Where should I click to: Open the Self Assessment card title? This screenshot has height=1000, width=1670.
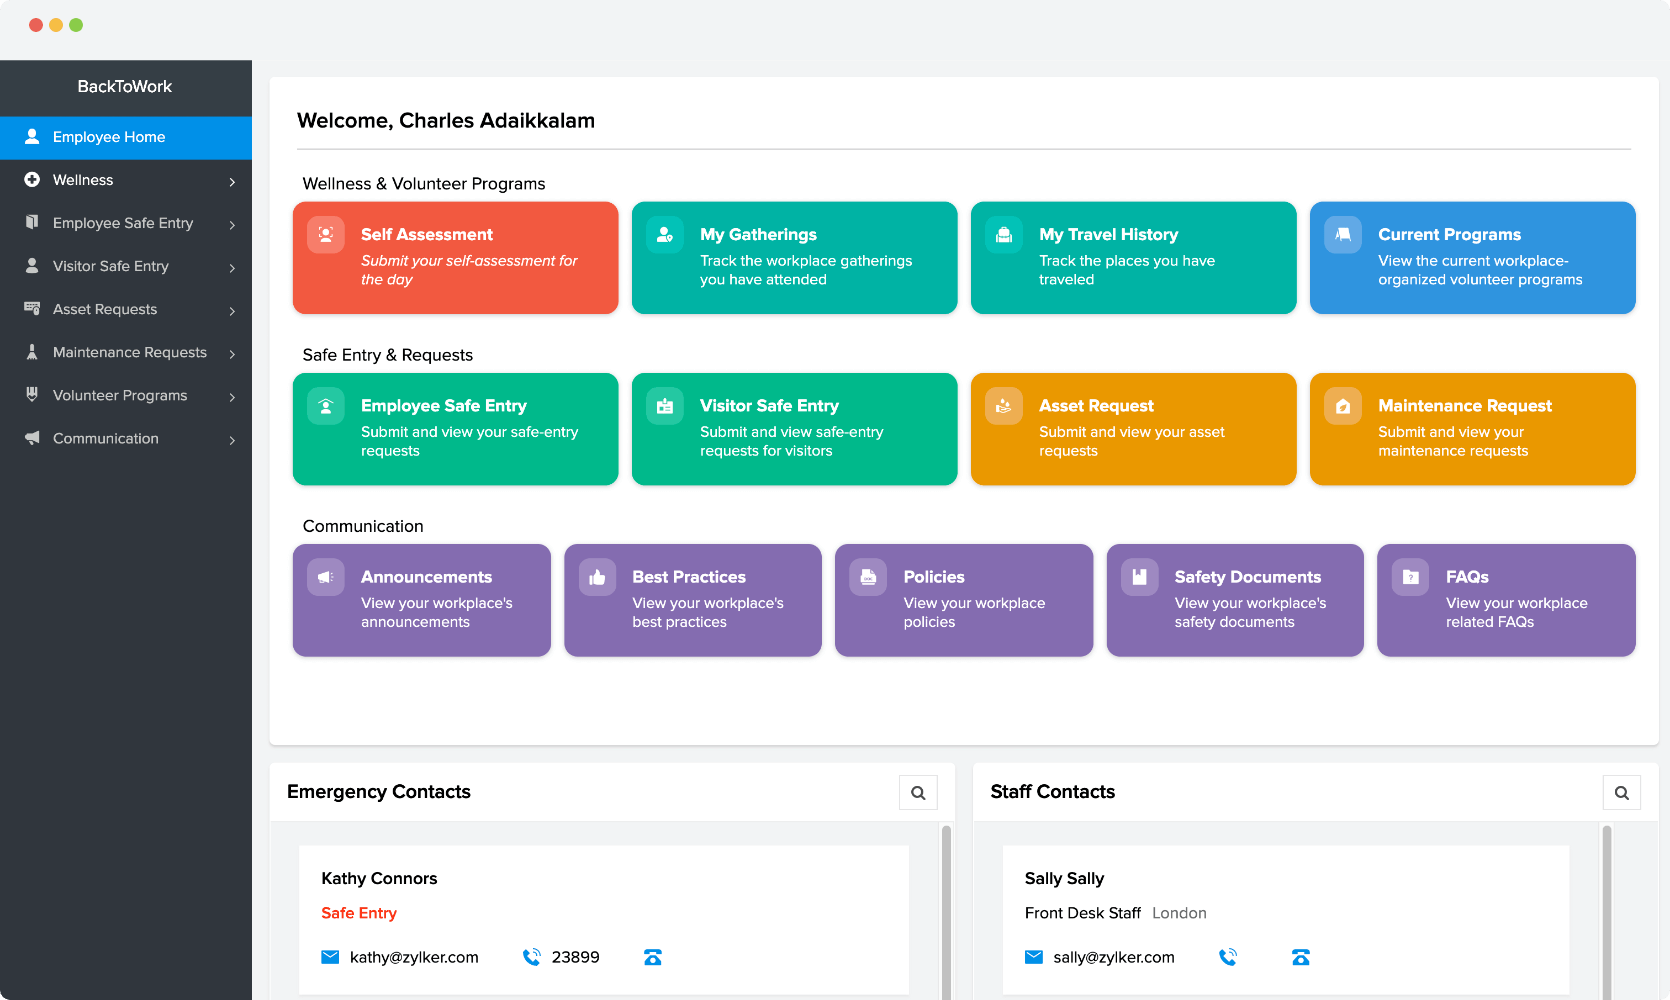tap(427, 234)
